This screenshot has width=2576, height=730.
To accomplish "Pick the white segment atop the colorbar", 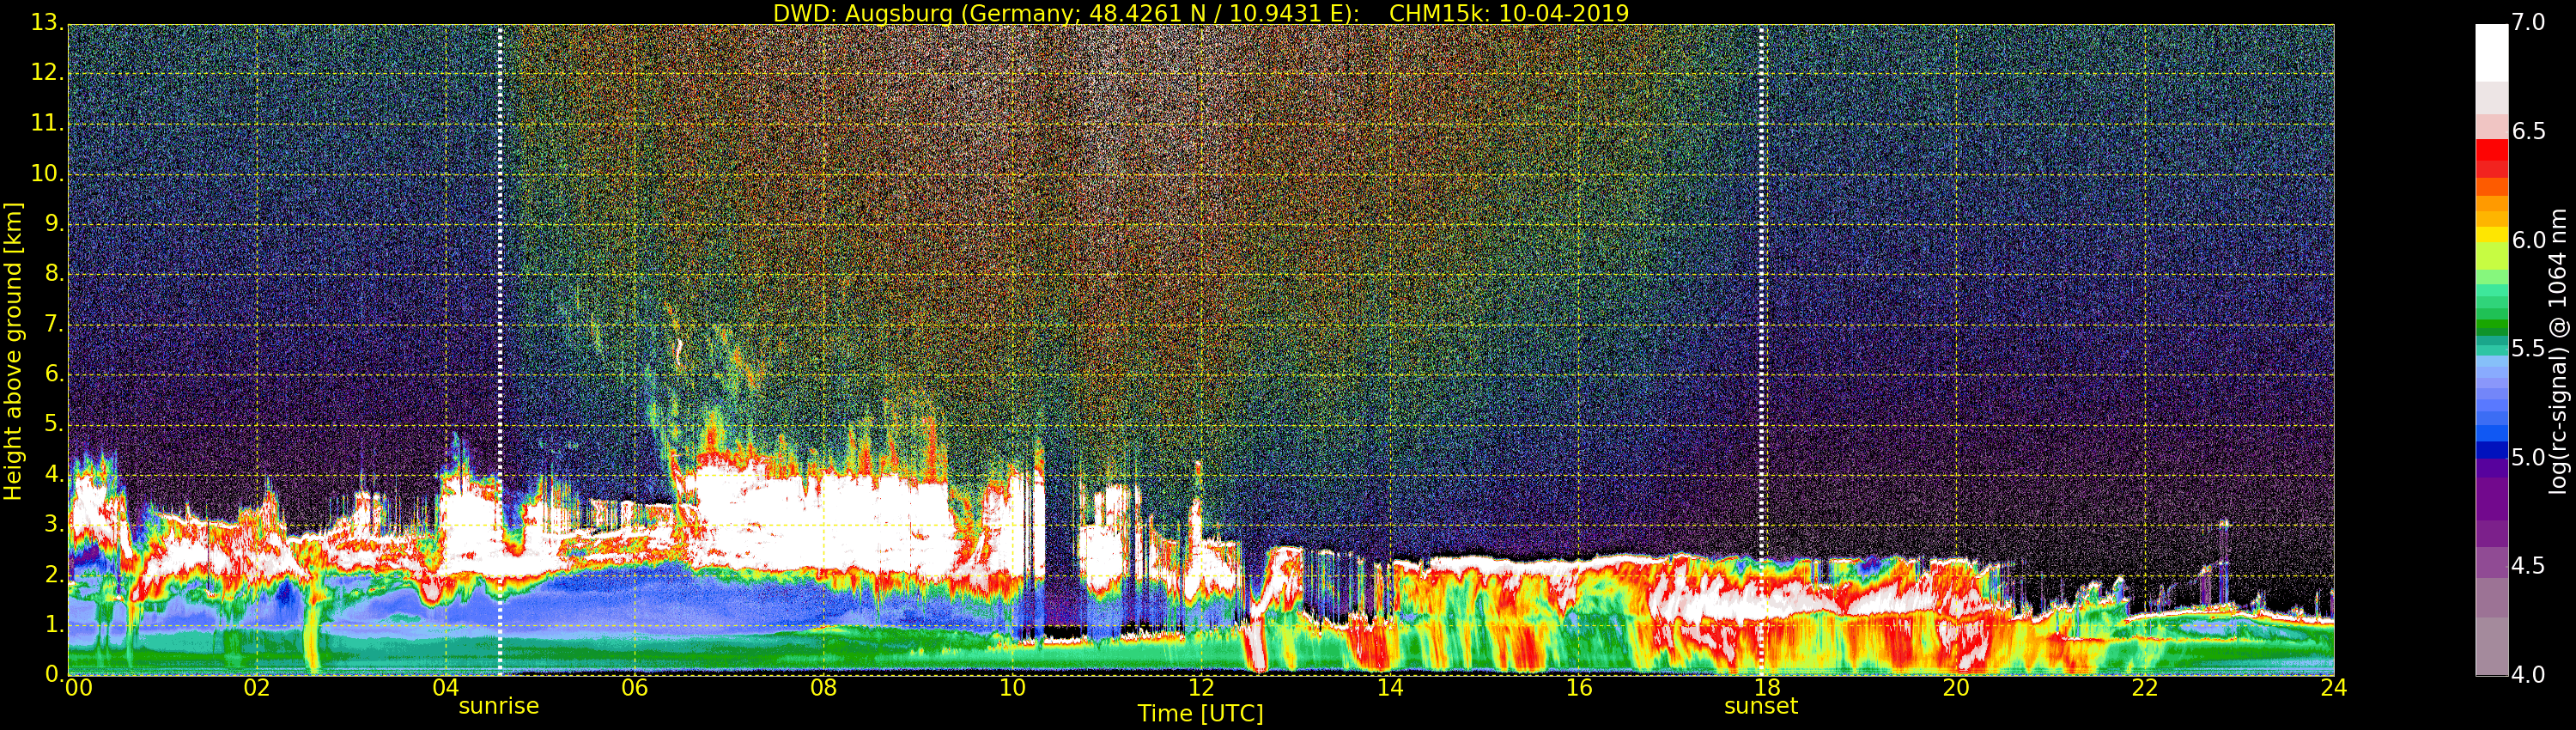I will pyautogui.click(x=2491, y=50).
